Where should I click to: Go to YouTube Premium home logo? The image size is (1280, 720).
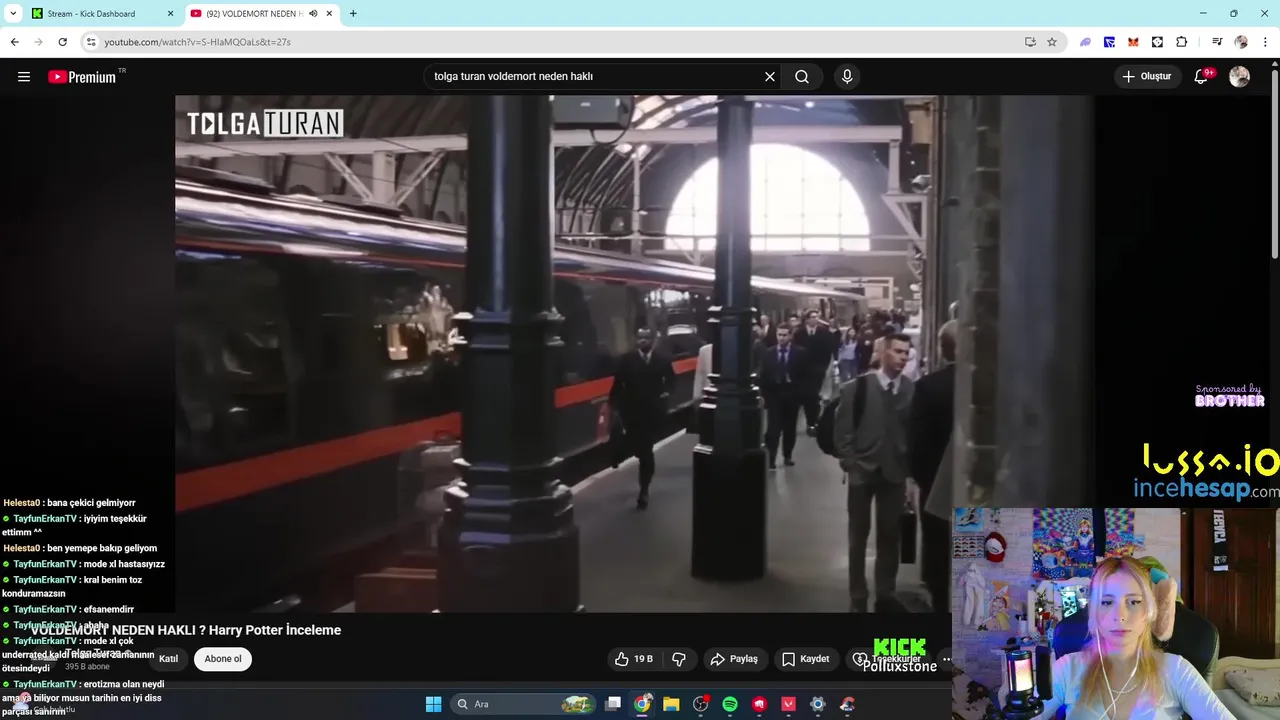pyautogui.click(x=83, y=77)
